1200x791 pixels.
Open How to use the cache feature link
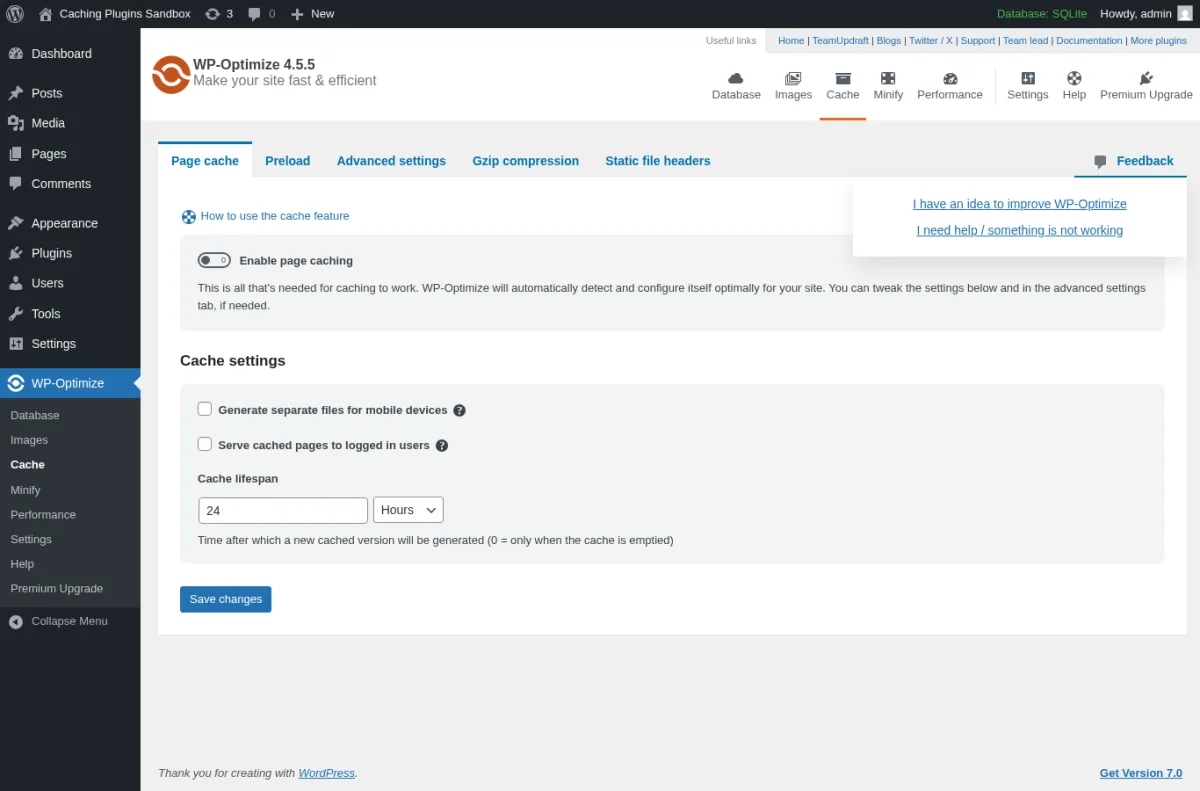pyautogui.click(x=275, y=216)
